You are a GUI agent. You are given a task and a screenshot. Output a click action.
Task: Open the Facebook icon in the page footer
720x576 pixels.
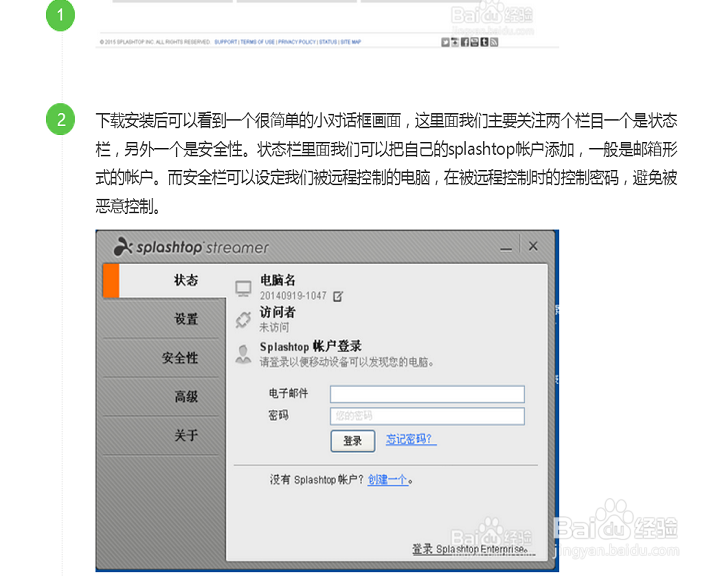point(465,42)
